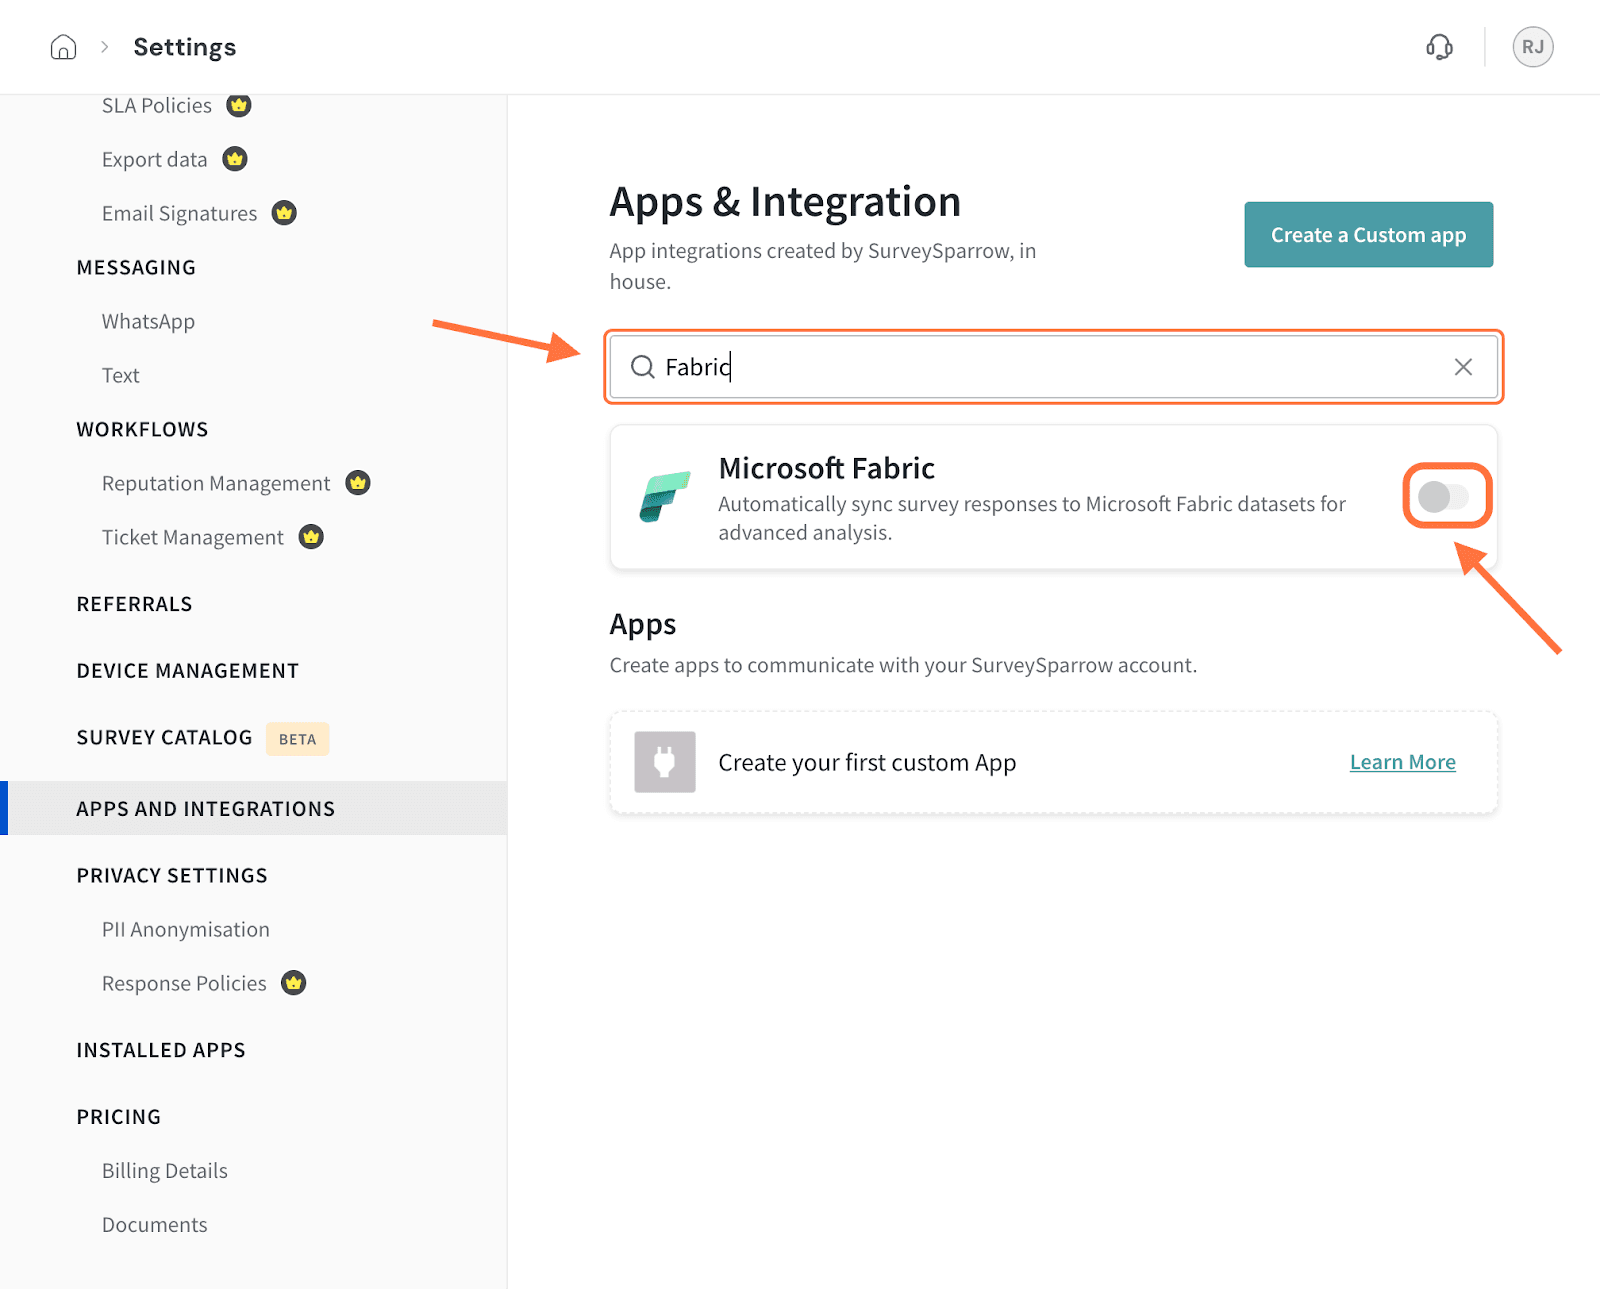Select Apps and Integrations in sidebar
This screenshot has height=1305, width=1600.
pos(206,809)
